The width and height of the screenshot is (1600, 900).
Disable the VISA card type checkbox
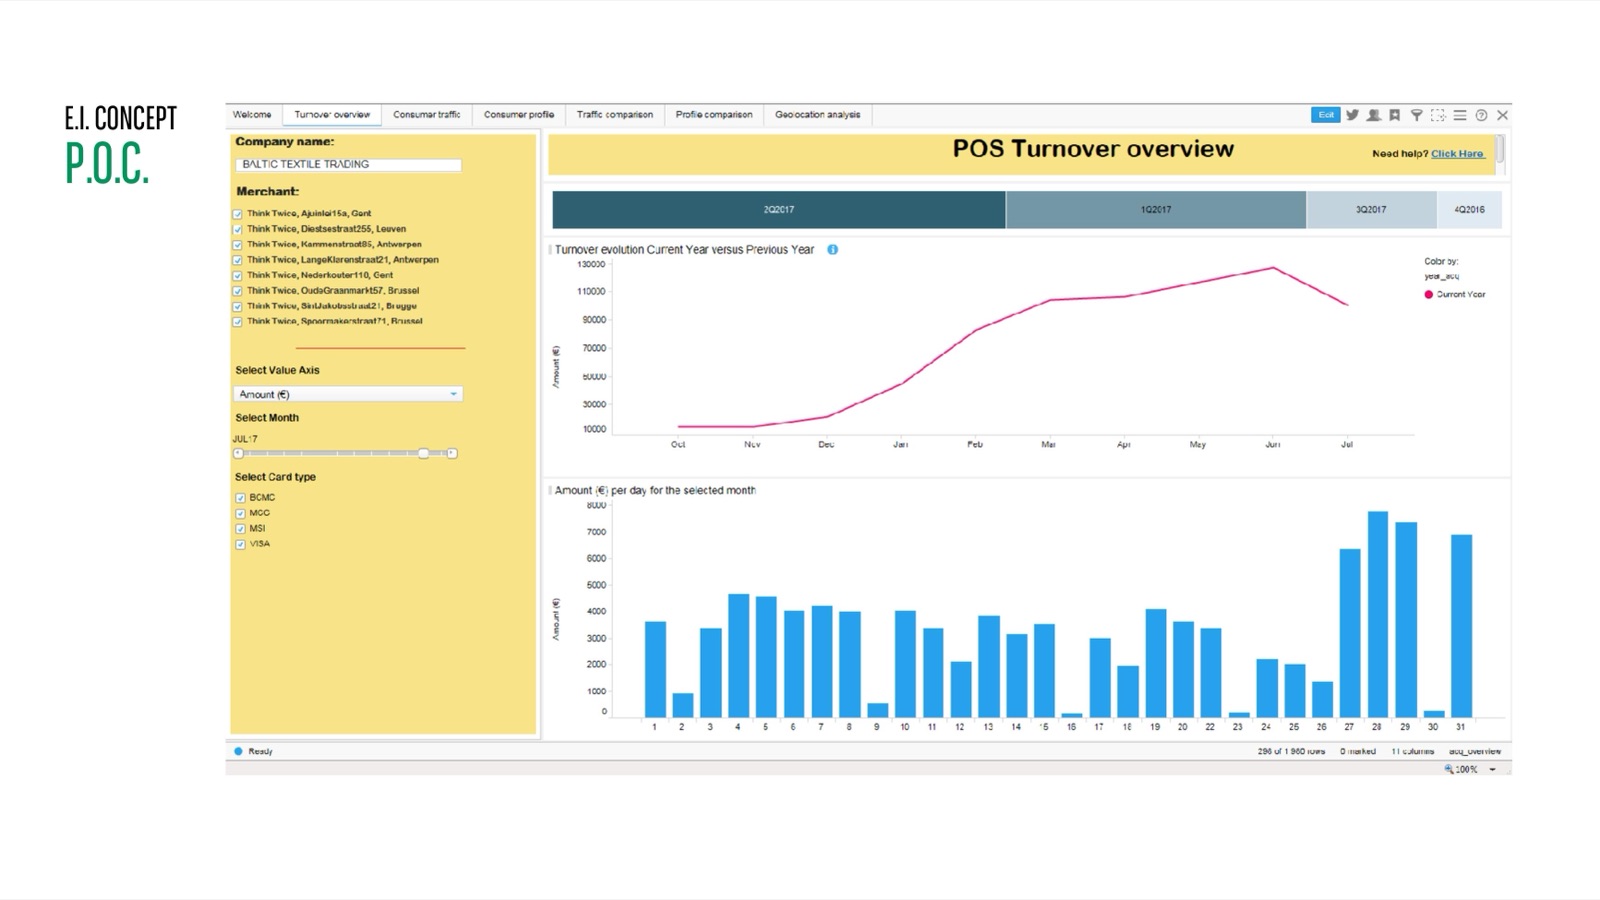pyautogui.click(x=239, y=544)
